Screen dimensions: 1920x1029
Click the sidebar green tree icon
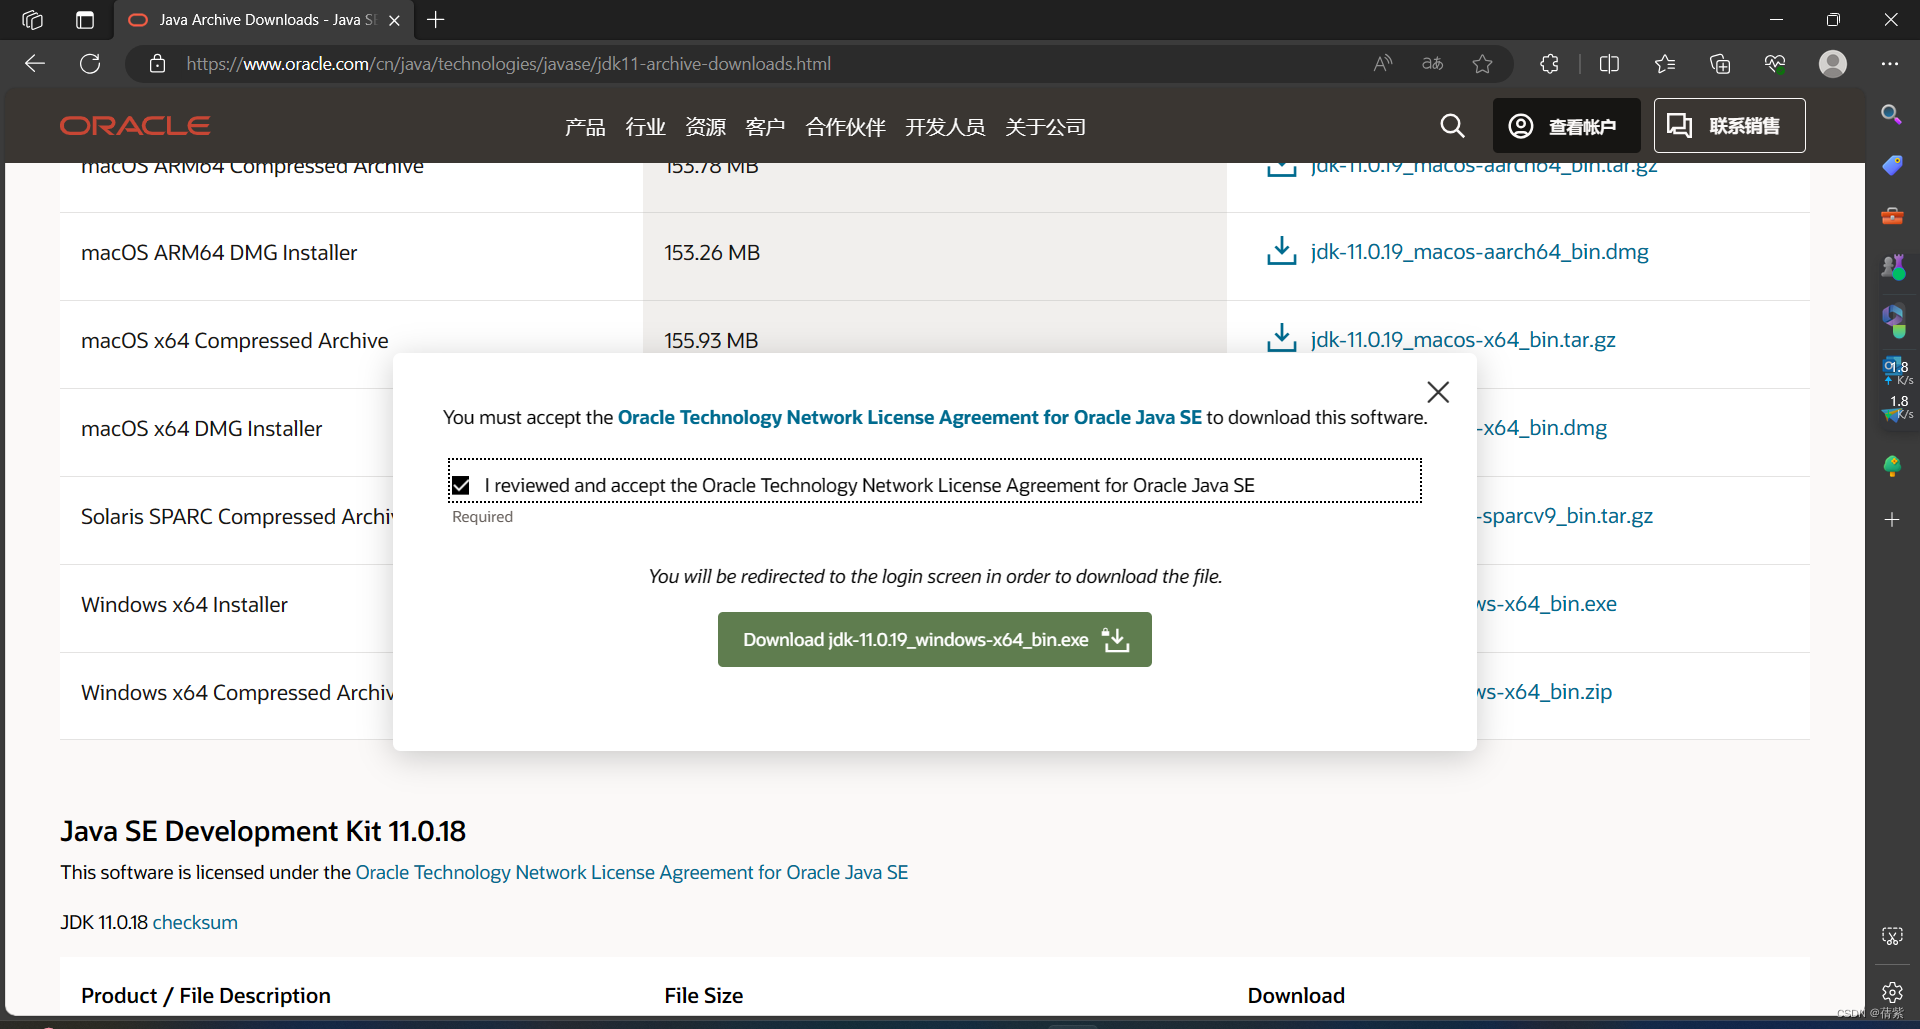coord(1891,467)
